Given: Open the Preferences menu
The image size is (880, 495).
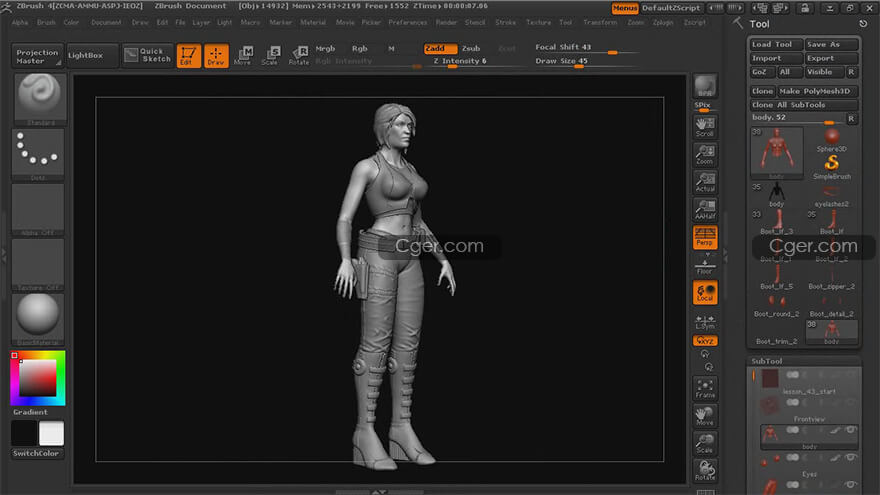Looking at the screenshot, I should pyautogui.click(x=407, y=22).
